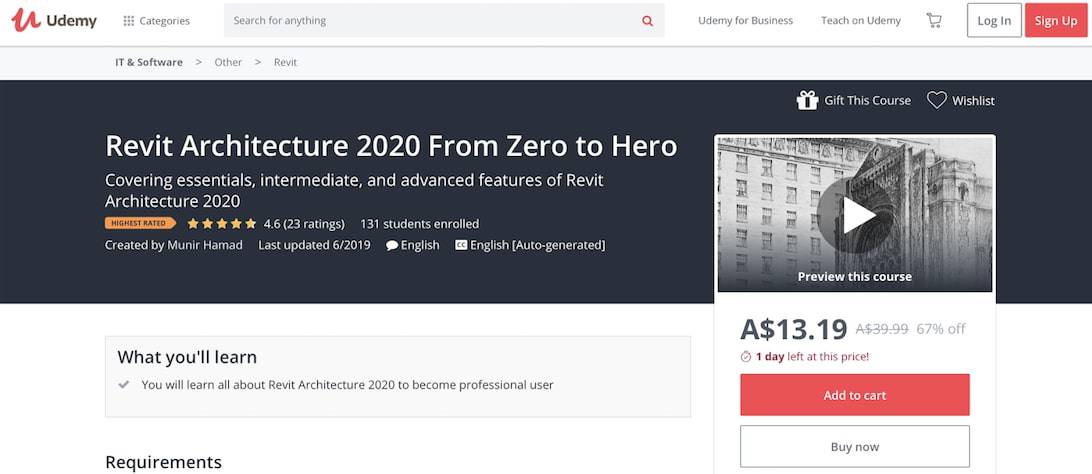This screenshot has width=1092, height=474.
Task: Click the speech bubble language icon
Action: (x=392, y=245)
